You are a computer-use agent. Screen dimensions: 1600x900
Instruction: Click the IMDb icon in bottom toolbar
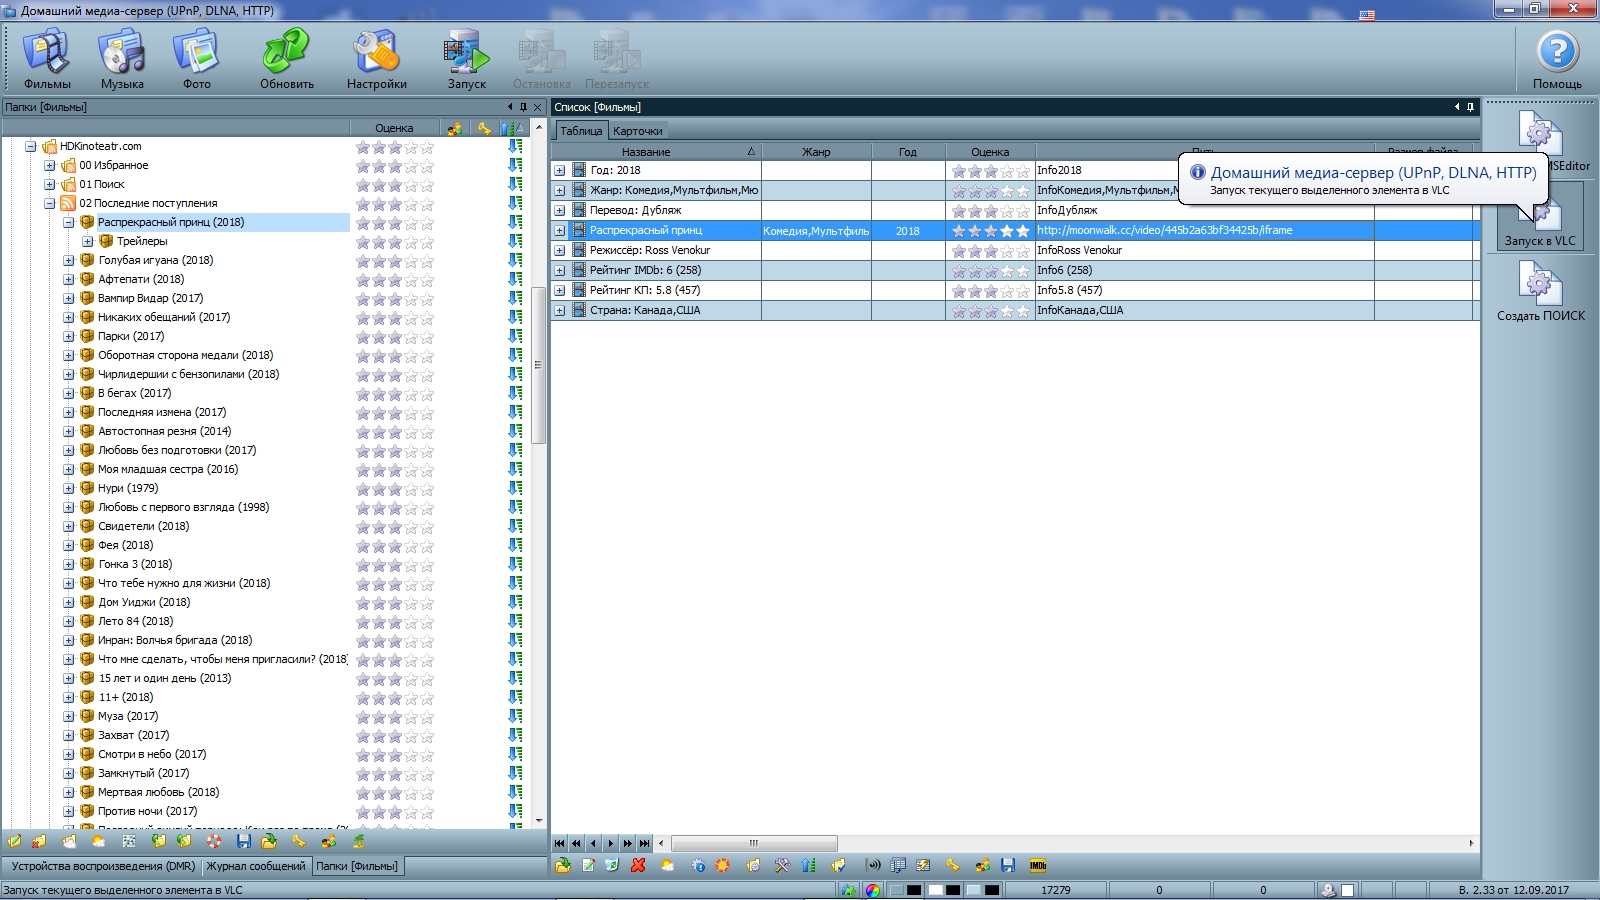[x=1038, y=865]
